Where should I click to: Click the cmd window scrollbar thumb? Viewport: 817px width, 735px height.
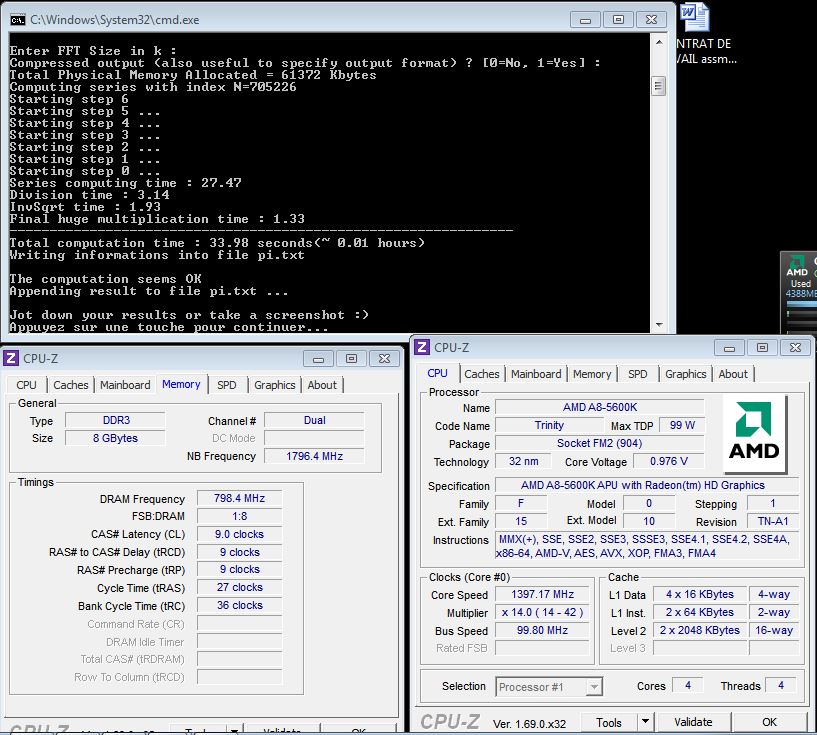(659, 86)
